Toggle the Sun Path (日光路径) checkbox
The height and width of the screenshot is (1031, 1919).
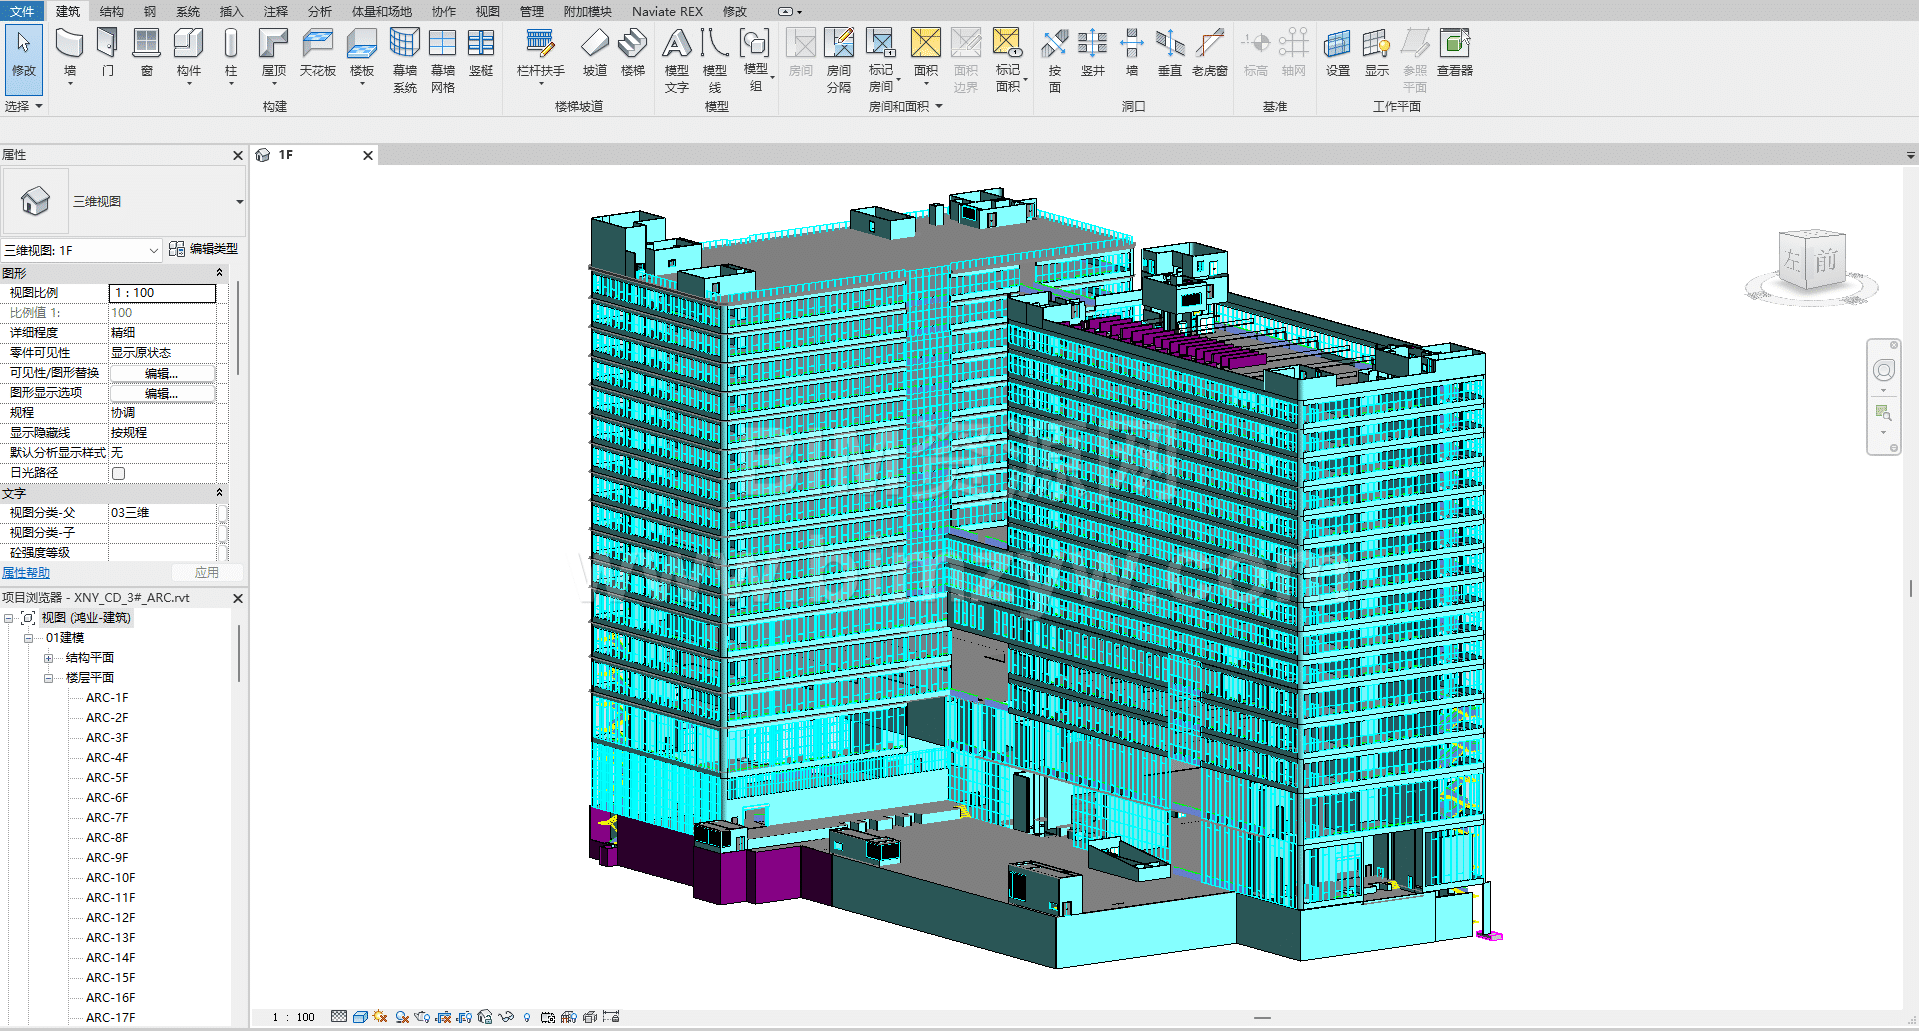(x=119, y=473)
